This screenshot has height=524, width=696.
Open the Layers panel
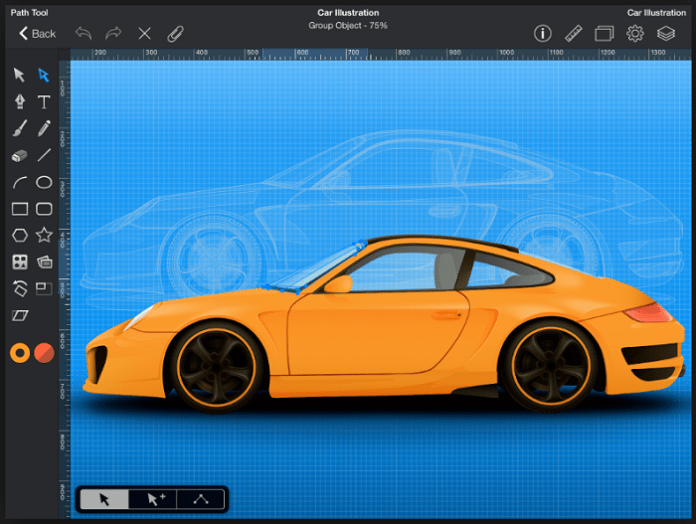[x=666, y=33]
